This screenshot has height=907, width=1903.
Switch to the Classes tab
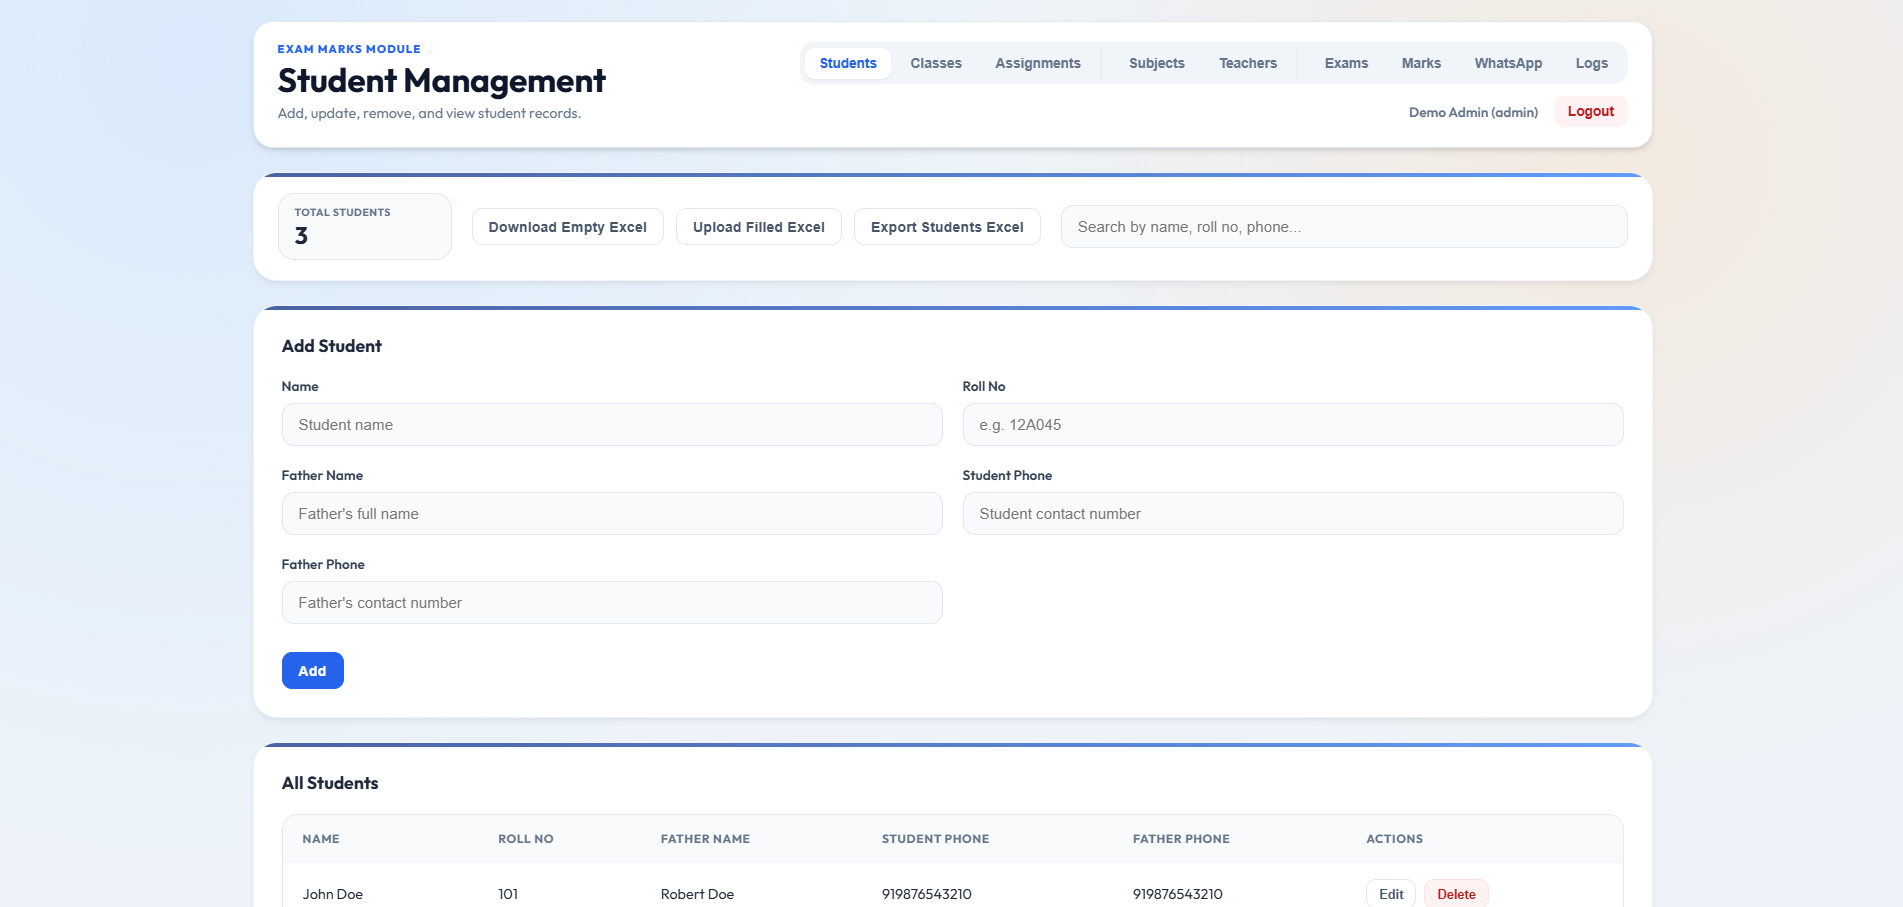pyautogui.click(x=936, y=63)
